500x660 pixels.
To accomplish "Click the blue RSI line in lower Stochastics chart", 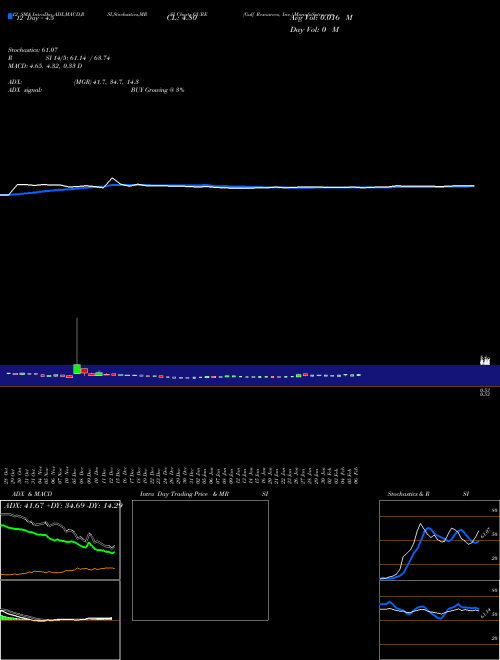I will tap(429, 609).
